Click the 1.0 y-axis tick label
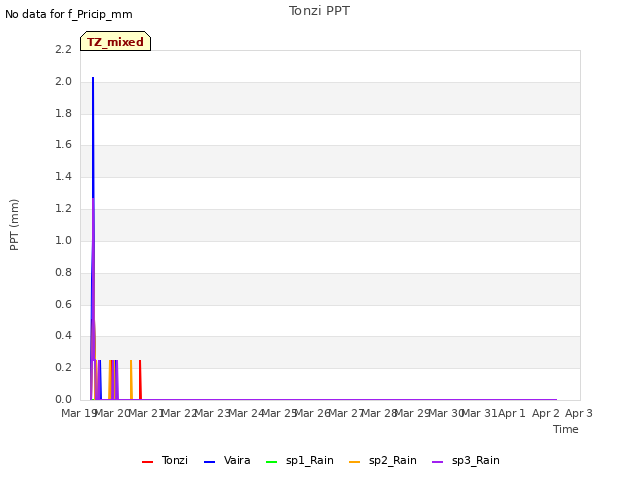This screenshot has height=480, width=640. (x=63, y=240)
